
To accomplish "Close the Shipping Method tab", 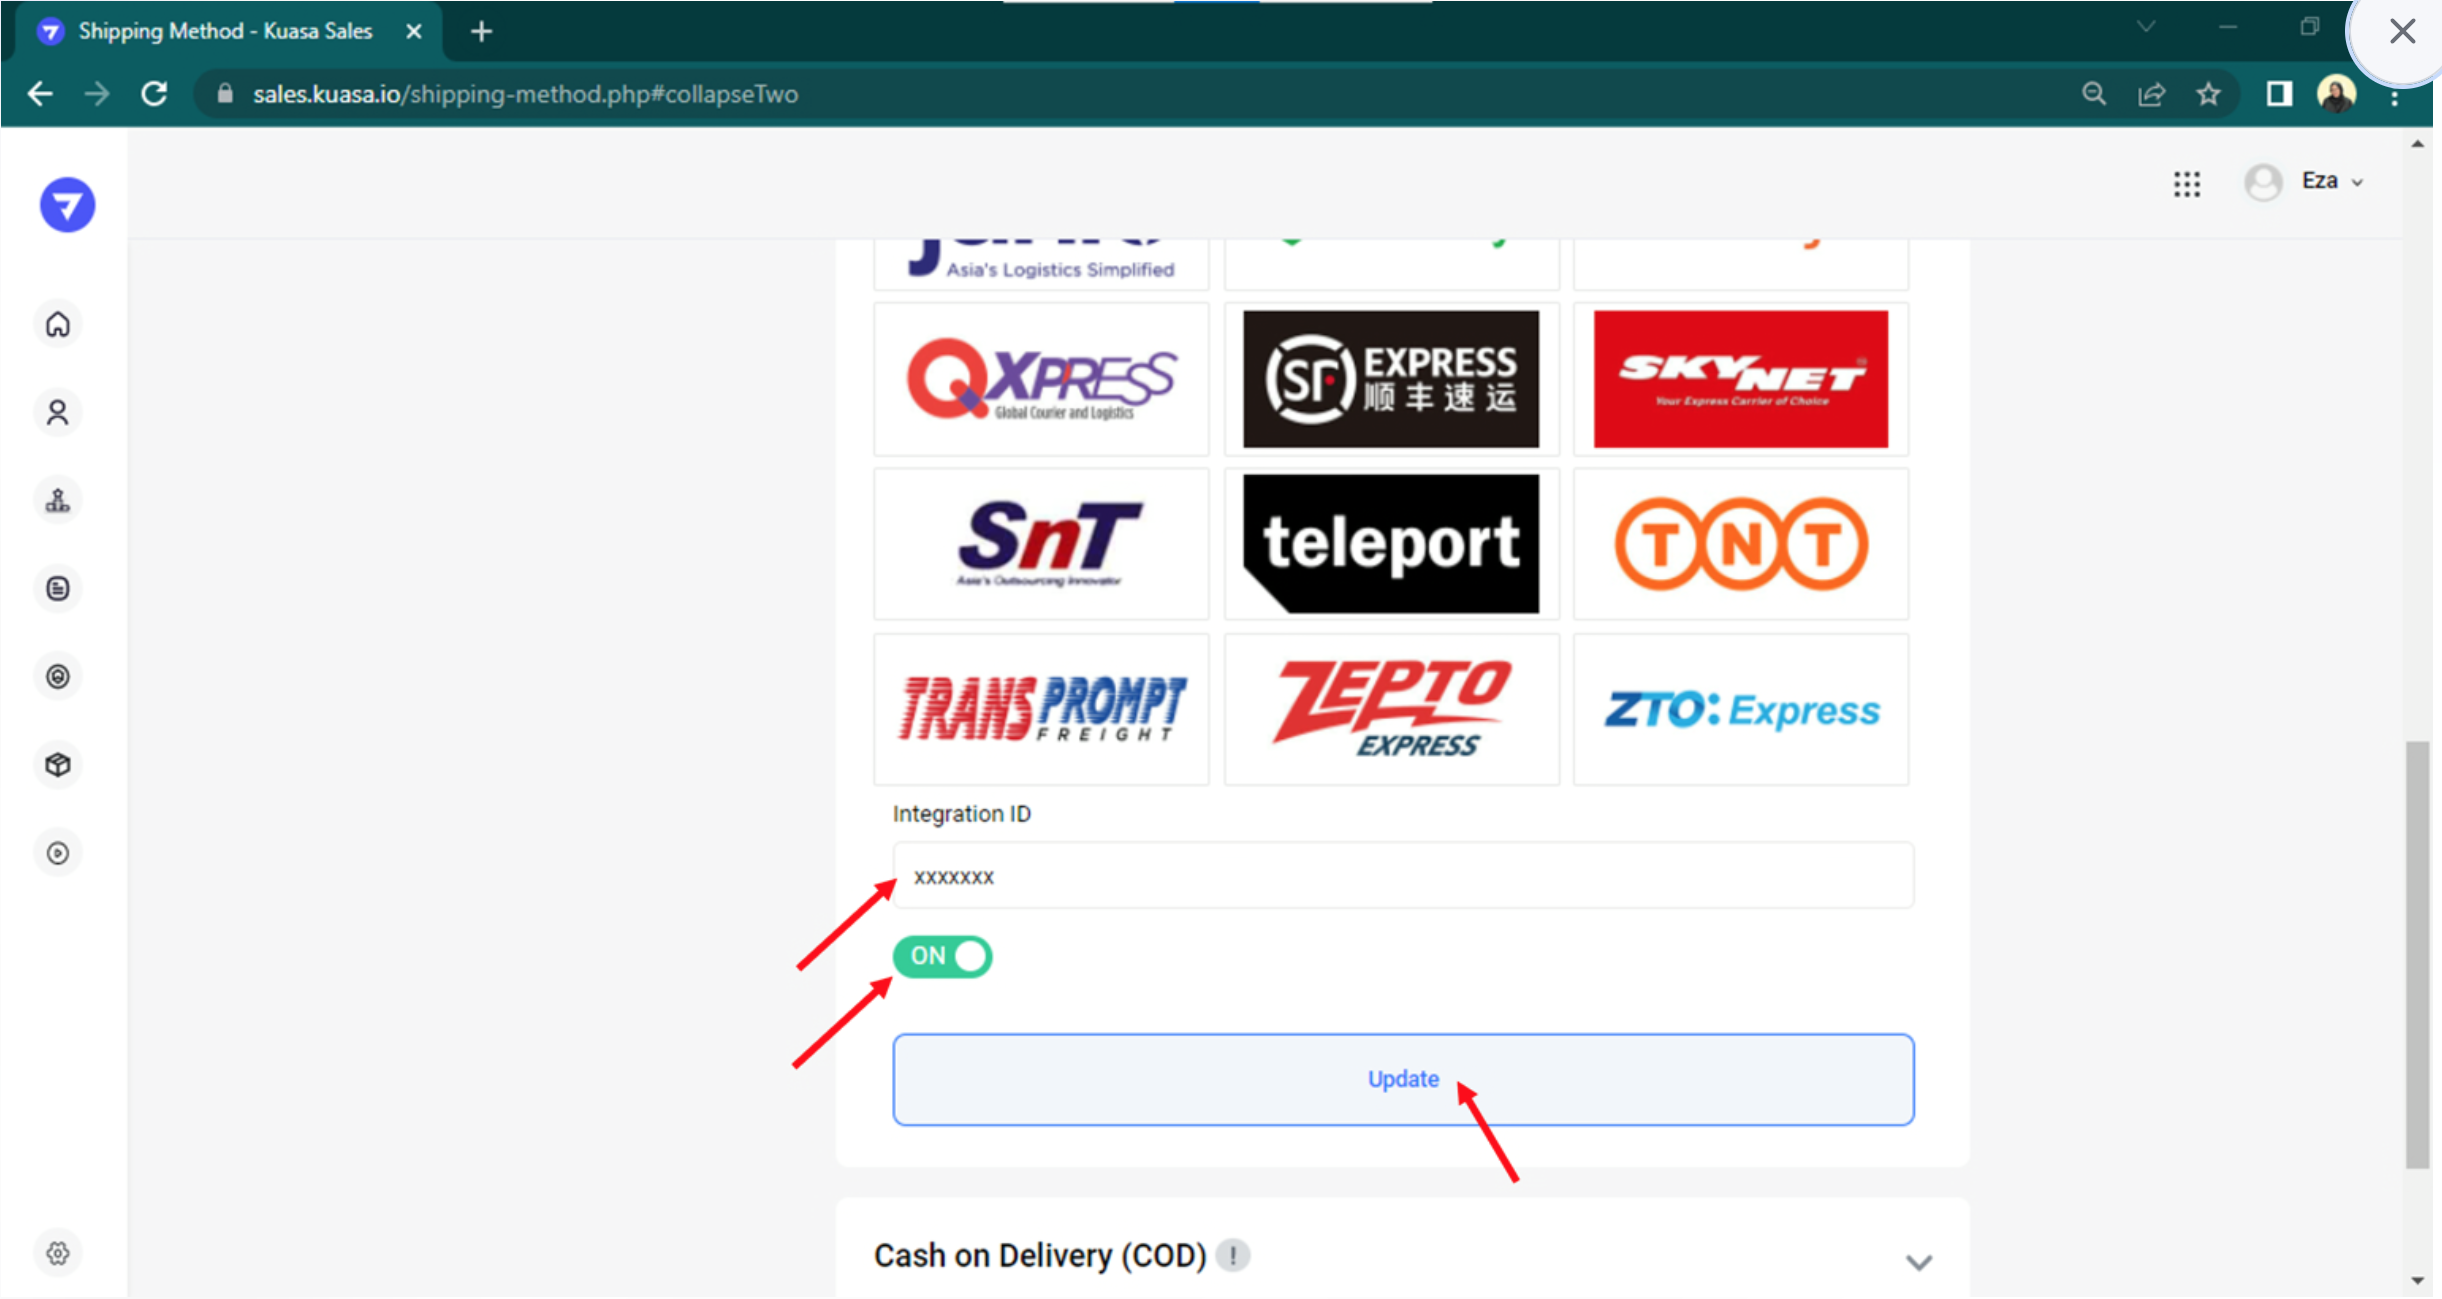I will coord(414,32).
